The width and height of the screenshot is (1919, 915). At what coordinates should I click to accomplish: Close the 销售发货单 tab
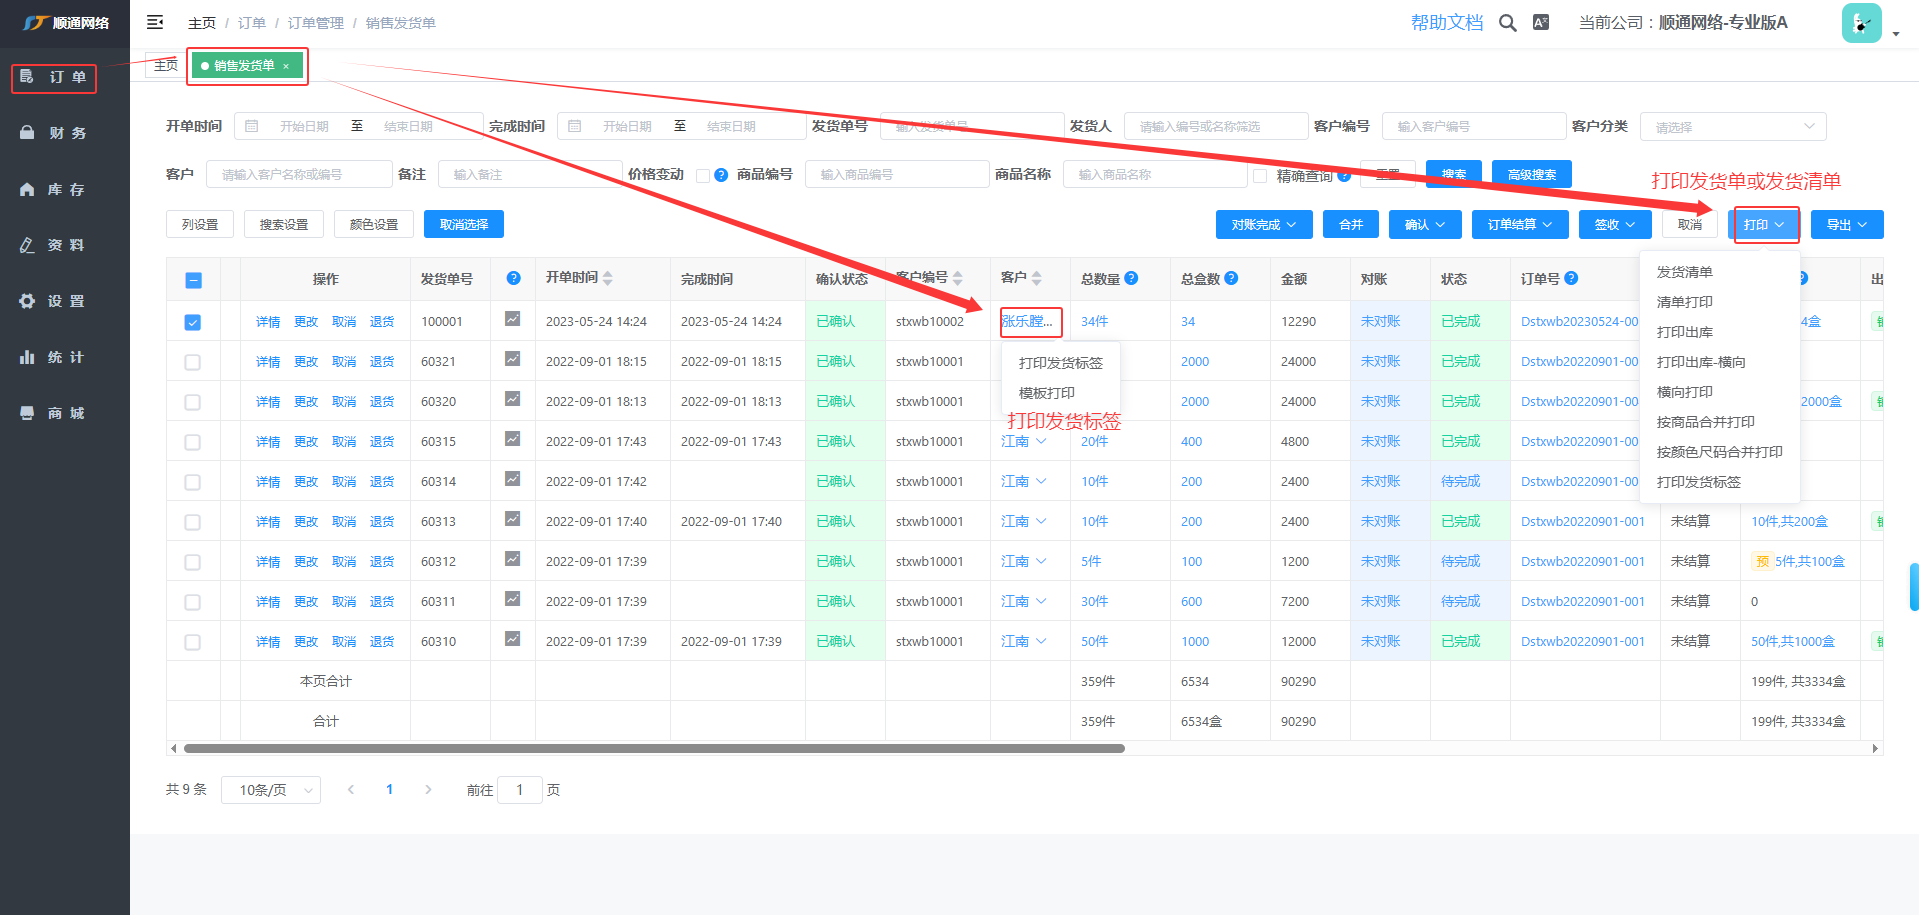(286, 66)
